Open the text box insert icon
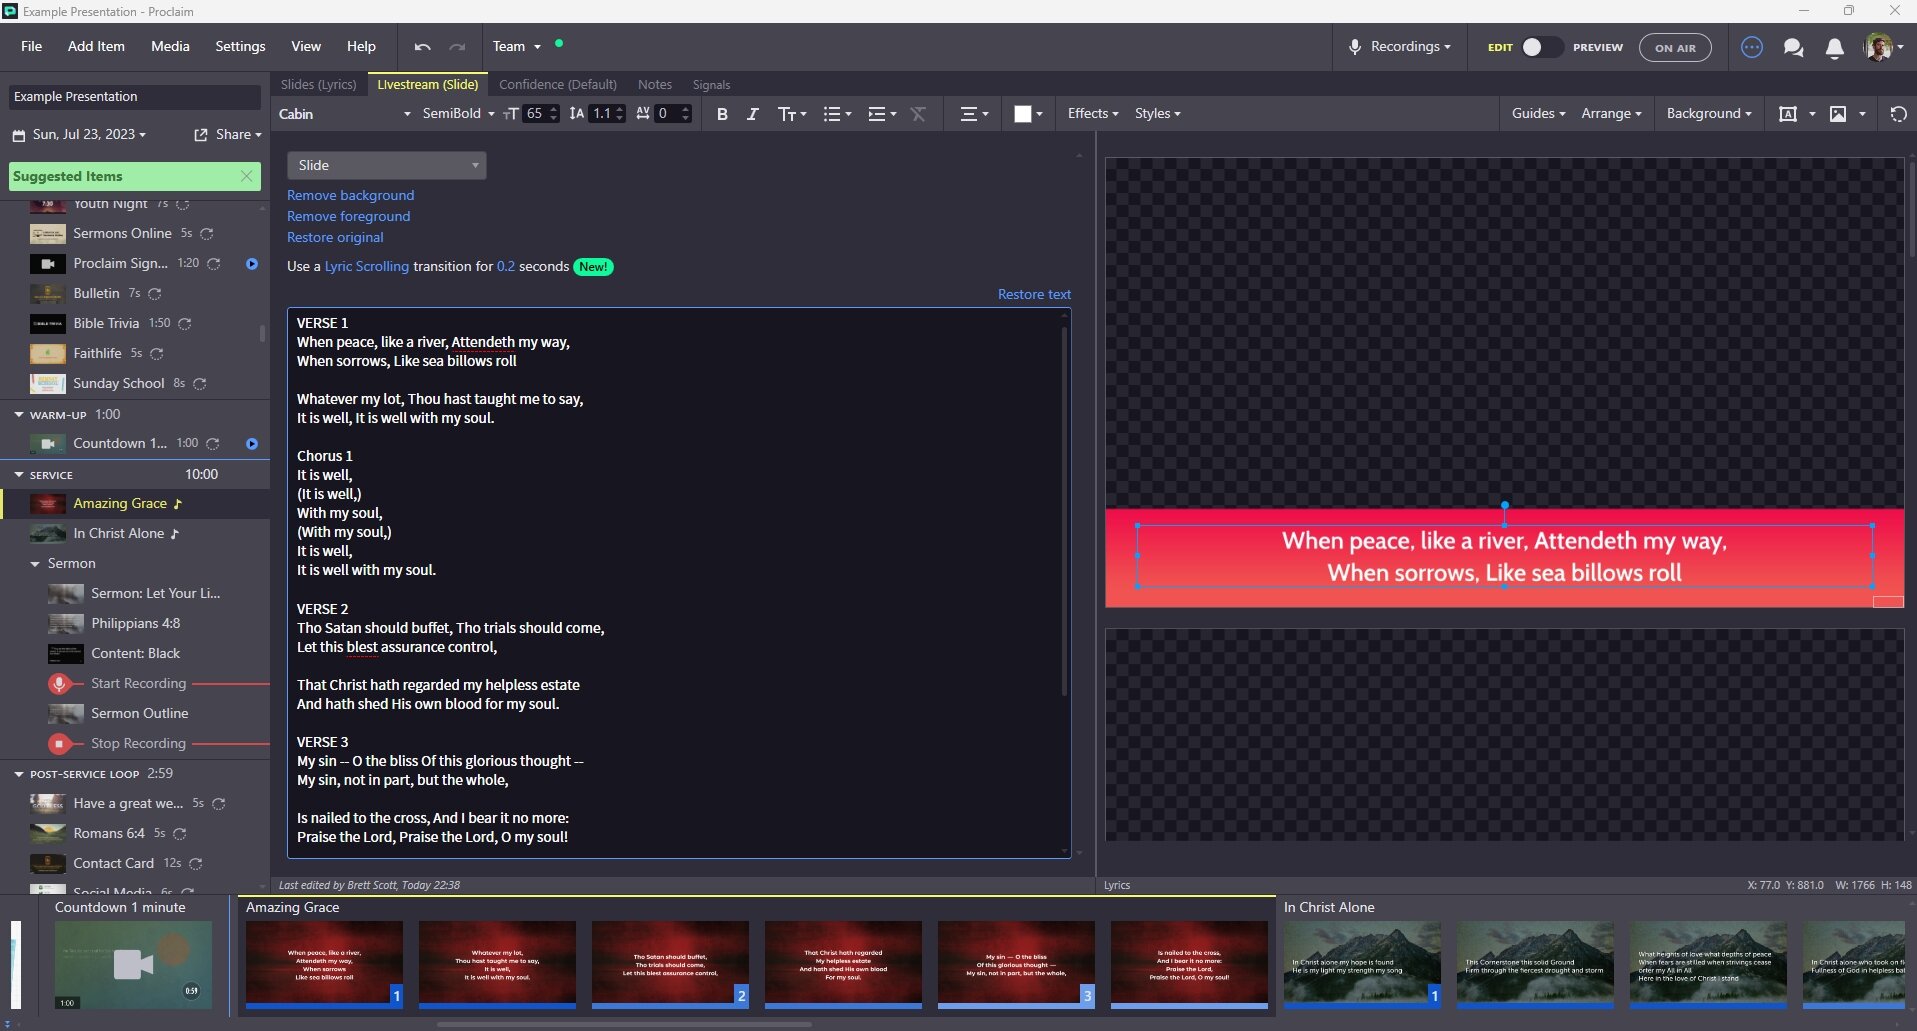 pyautogui.click(x=1788, y=114)
